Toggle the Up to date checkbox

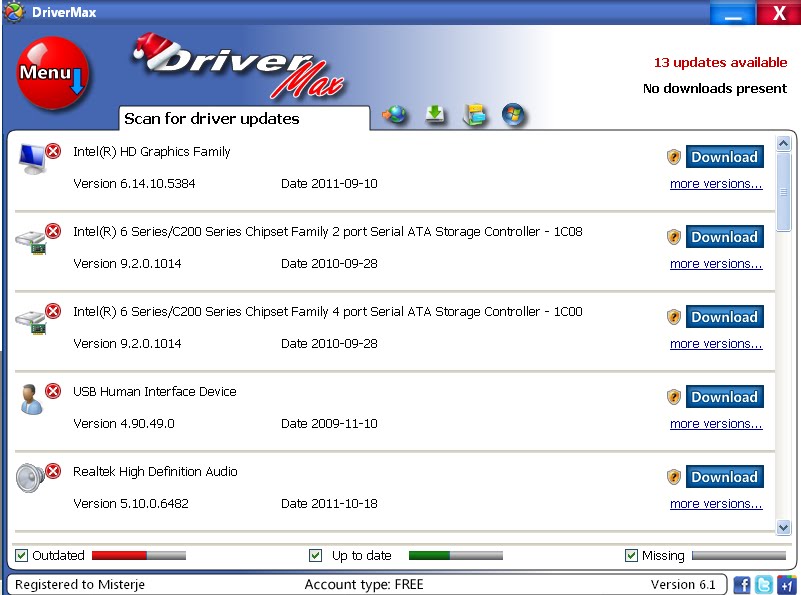coord(316,555)
